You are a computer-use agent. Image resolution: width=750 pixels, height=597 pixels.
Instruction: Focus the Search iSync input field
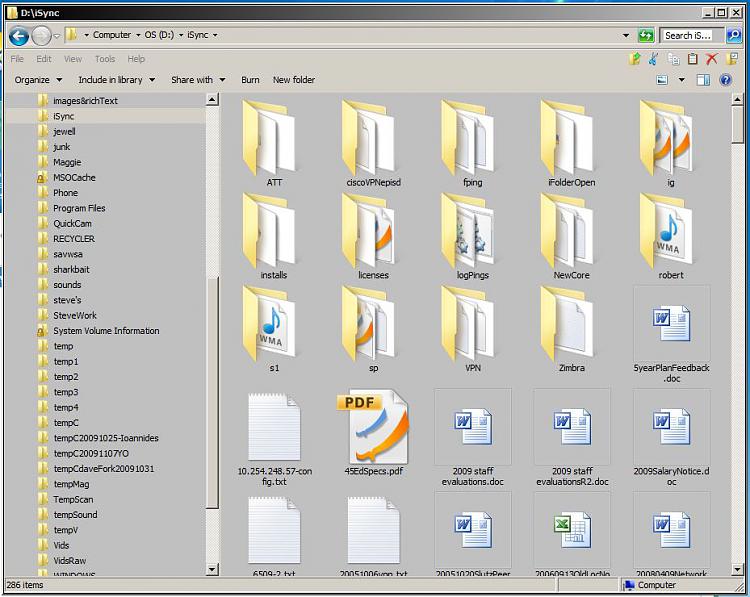point(692,35)
